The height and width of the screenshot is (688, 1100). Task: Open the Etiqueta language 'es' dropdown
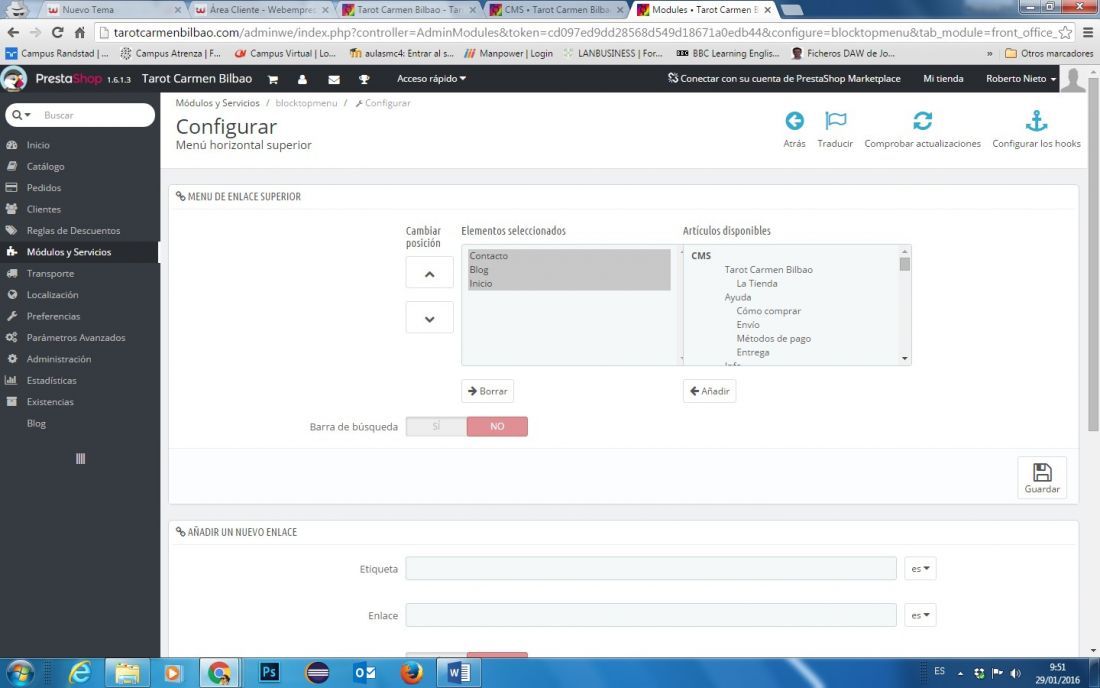pos(920,569)
